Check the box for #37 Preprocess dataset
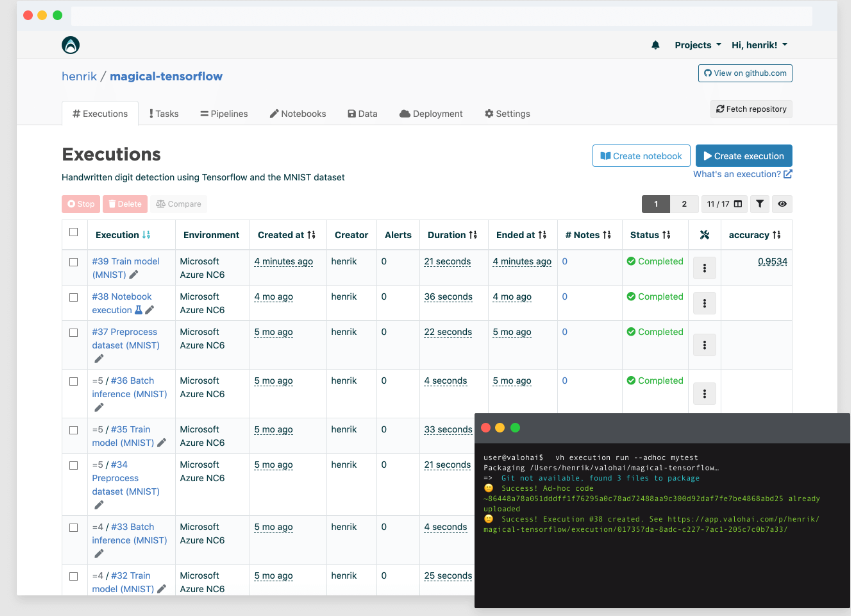Viewport: 851px width, 616px height. pos(74,333)
